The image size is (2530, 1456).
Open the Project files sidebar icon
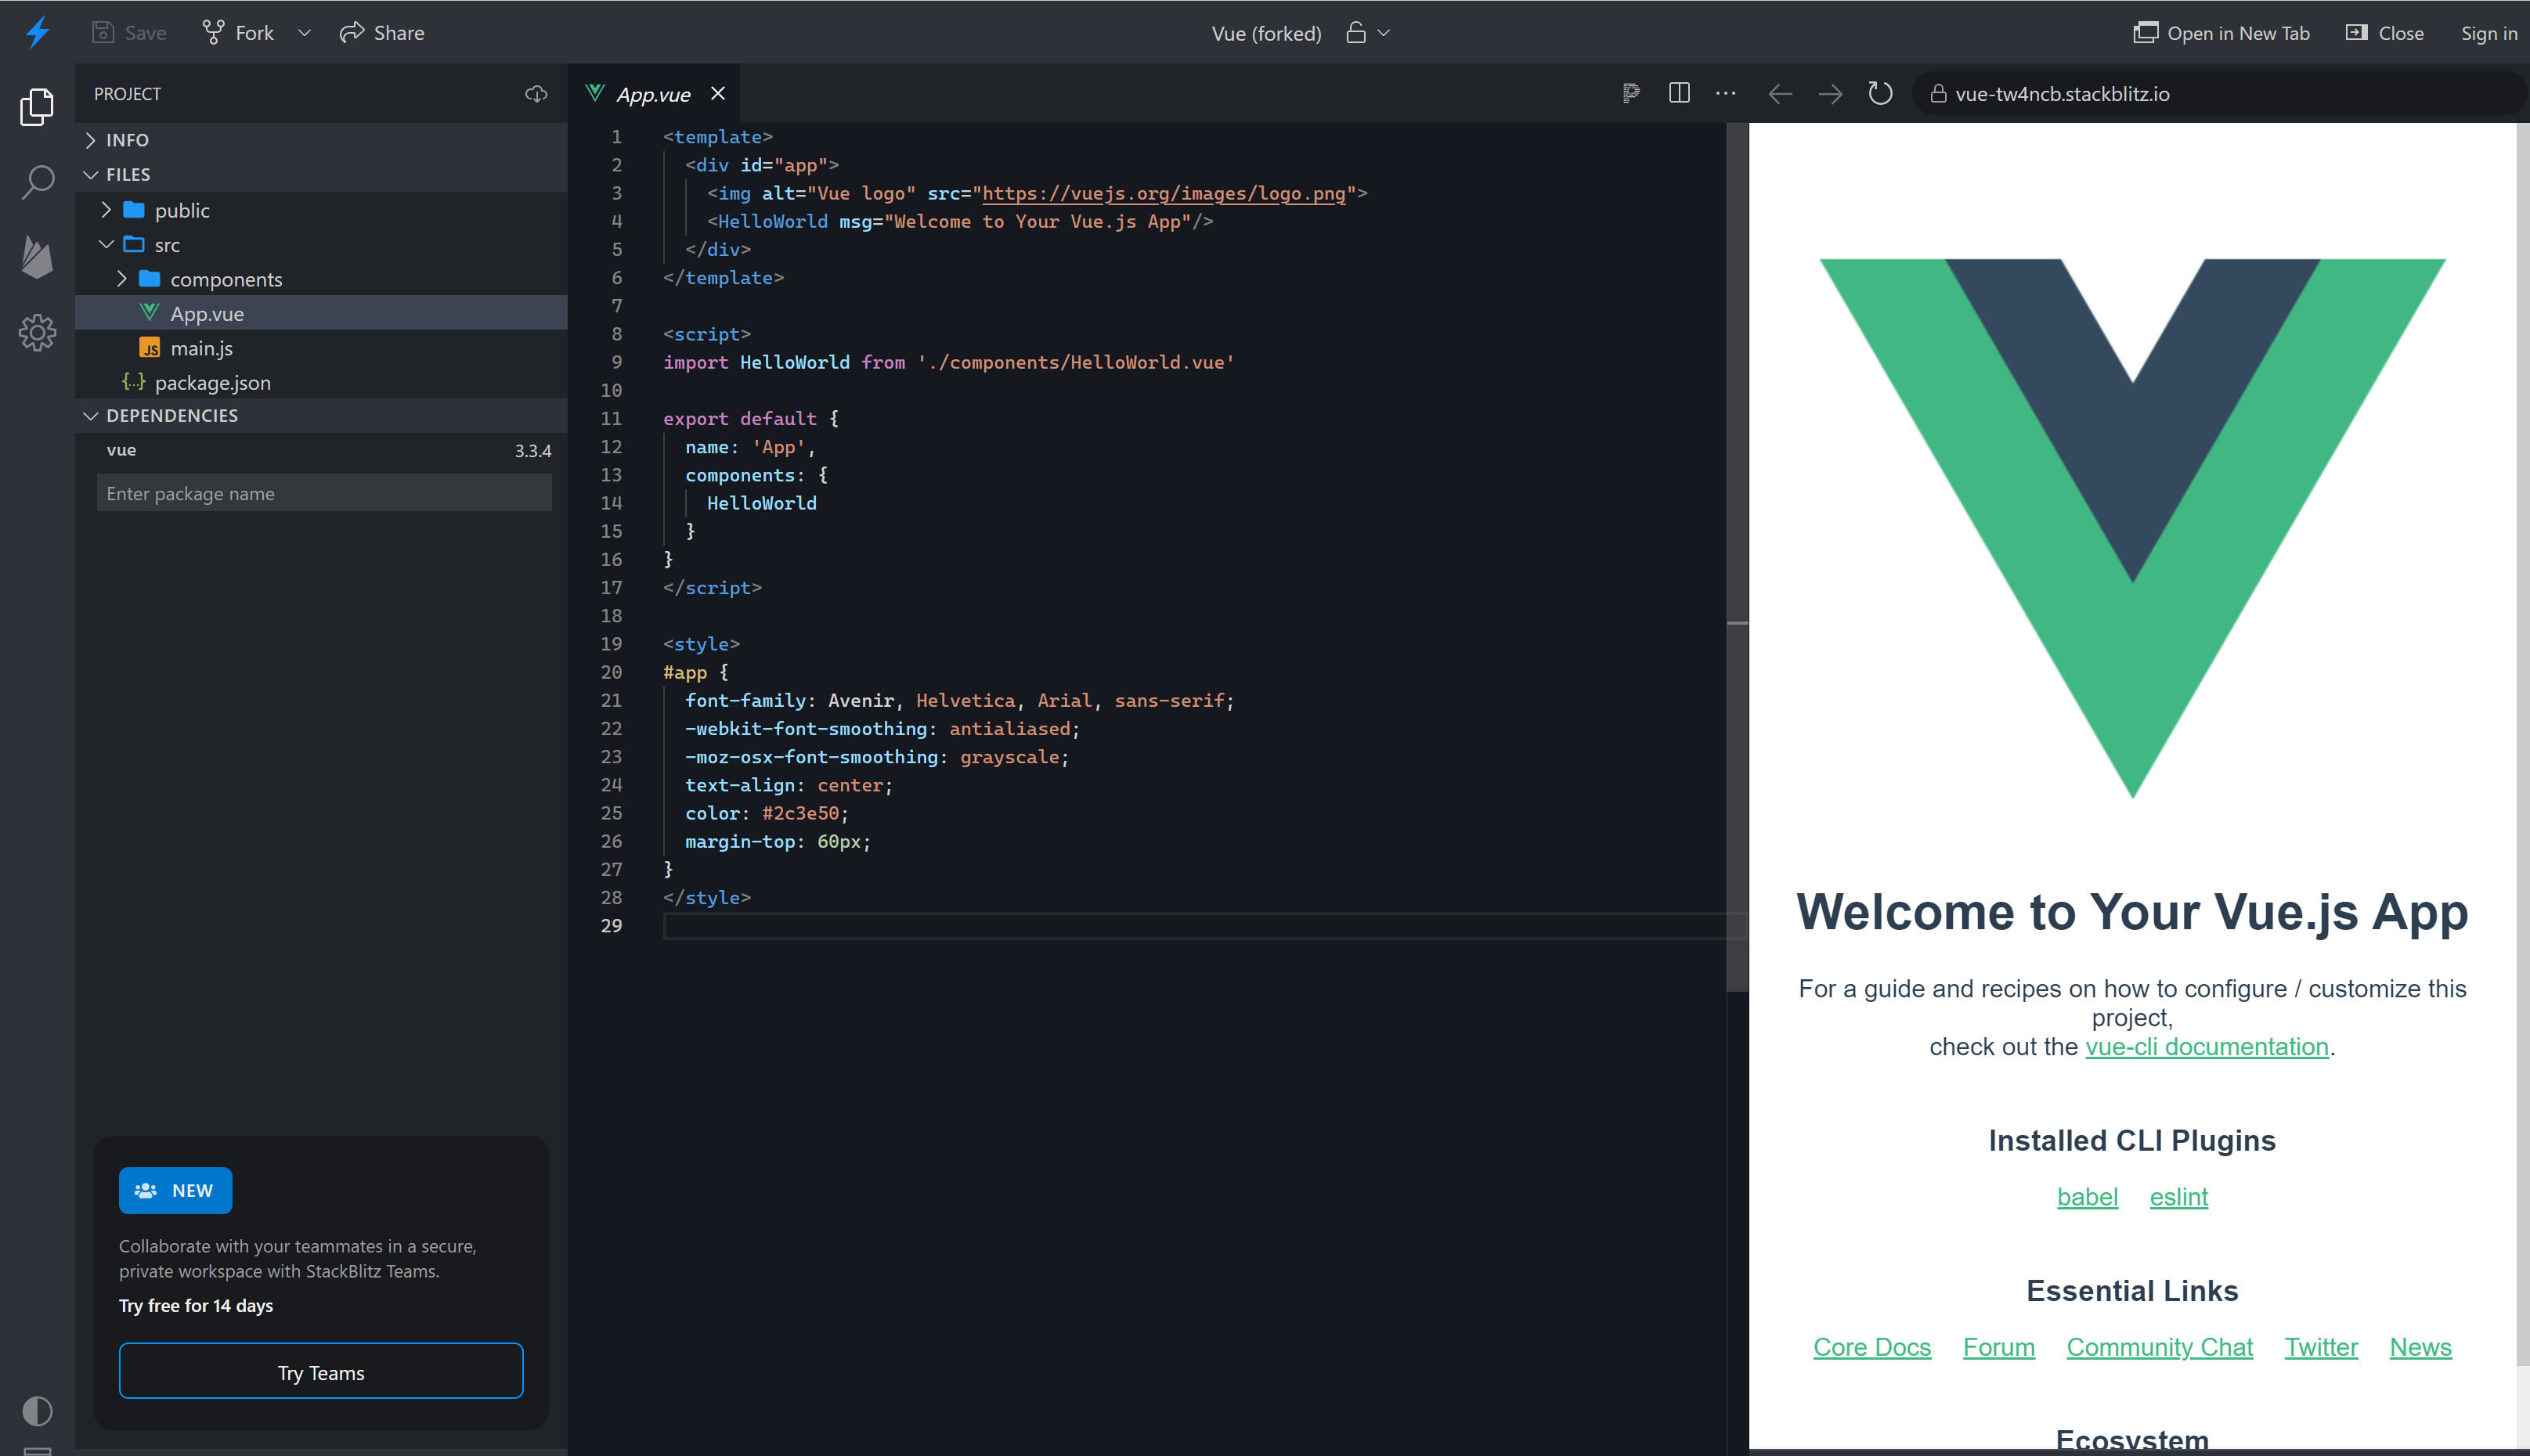[37, 106]
